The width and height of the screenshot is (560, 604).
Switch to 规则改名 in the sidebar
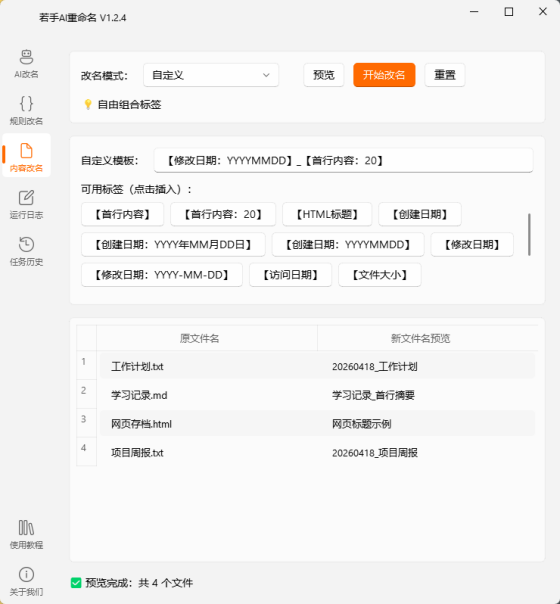tap(26, 111)
